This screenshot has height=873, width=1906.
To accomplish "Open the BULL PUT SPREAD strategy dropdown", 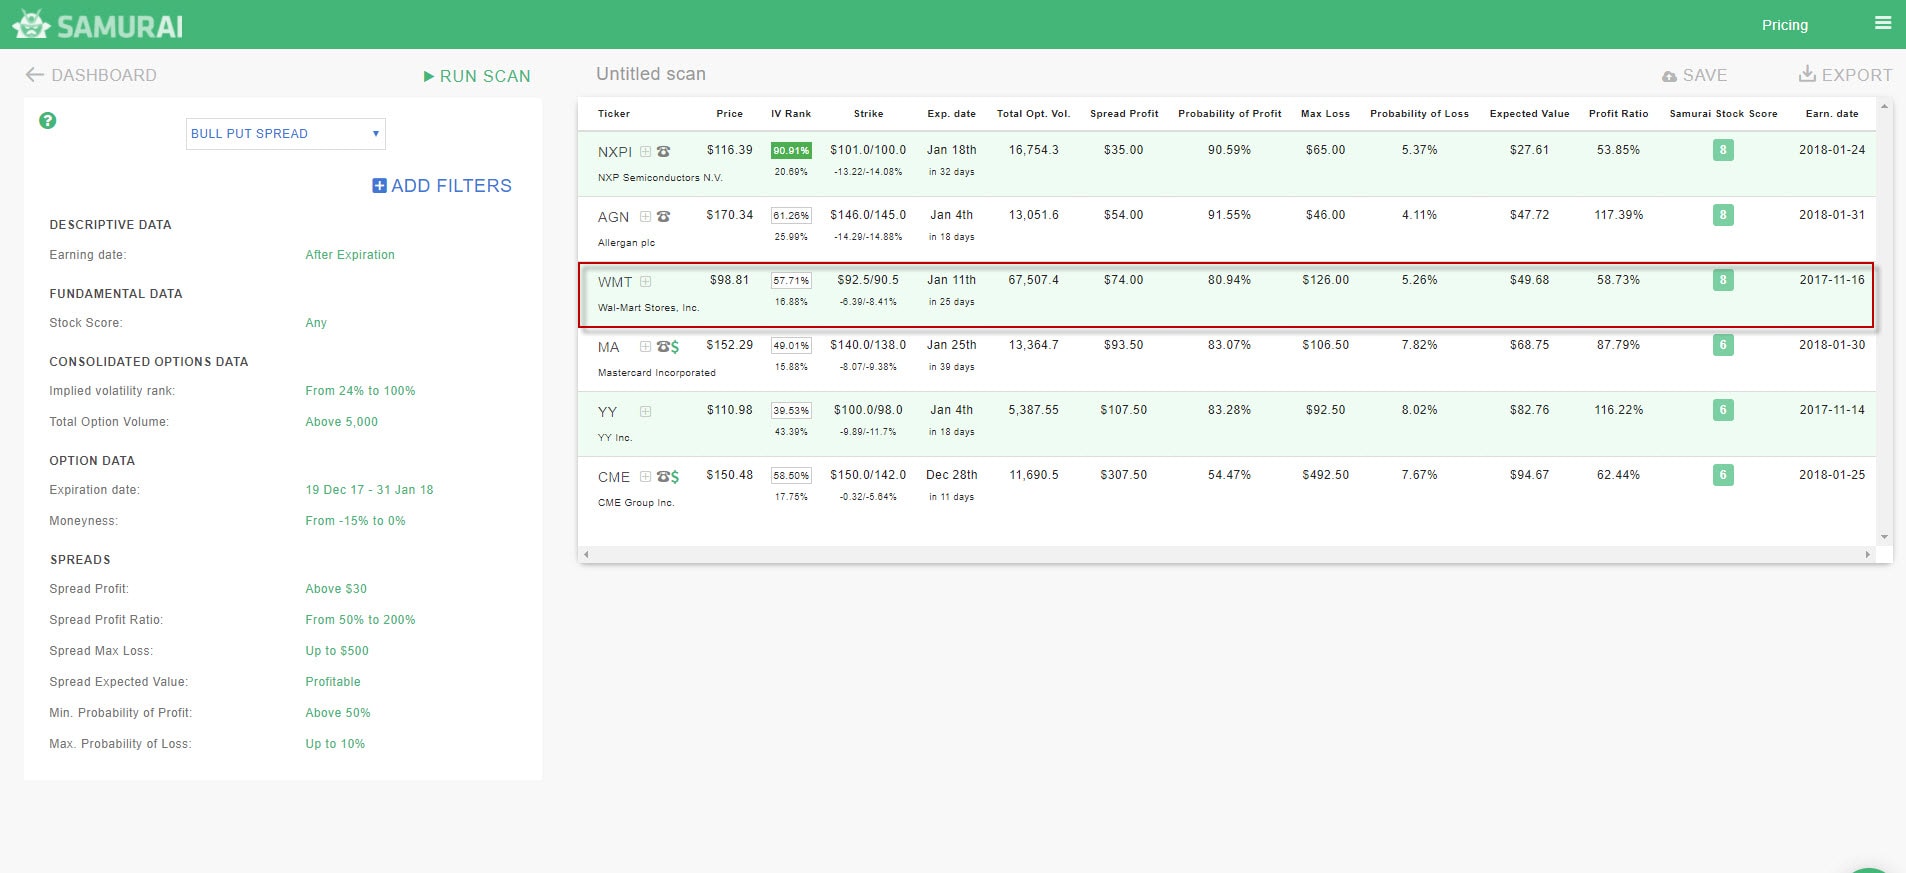I will click(286, 134).
